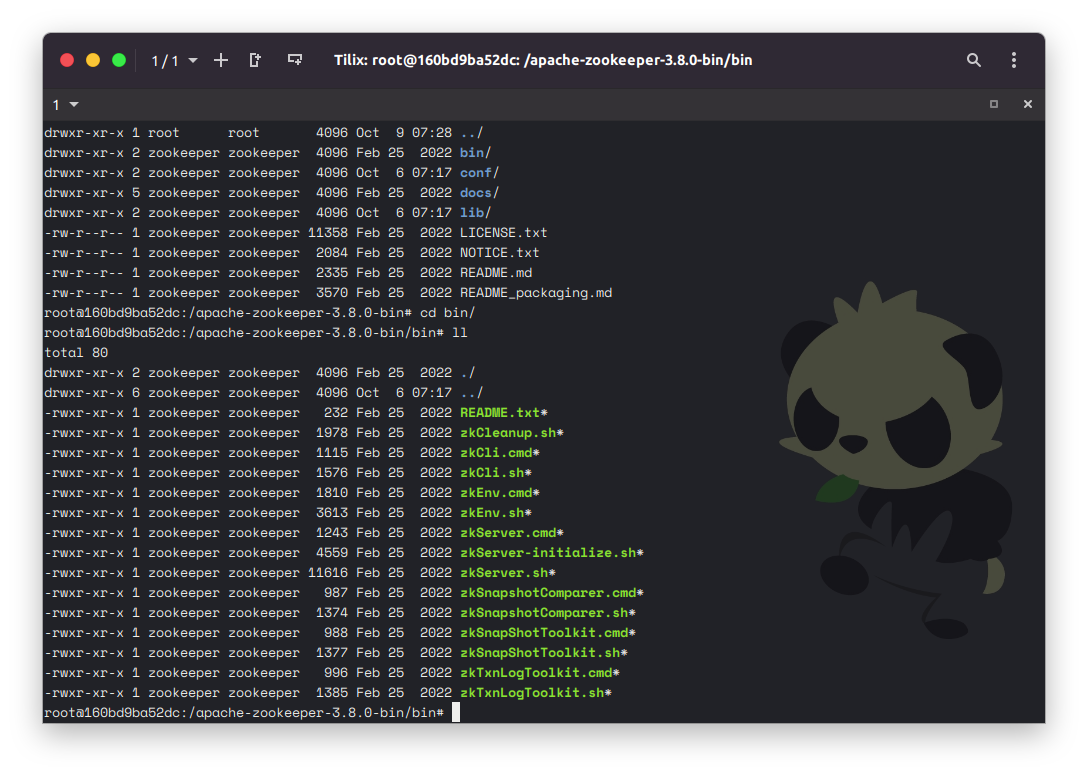Click the zkSnapShotToolkit.cmd file name

(x=544, y=634)
